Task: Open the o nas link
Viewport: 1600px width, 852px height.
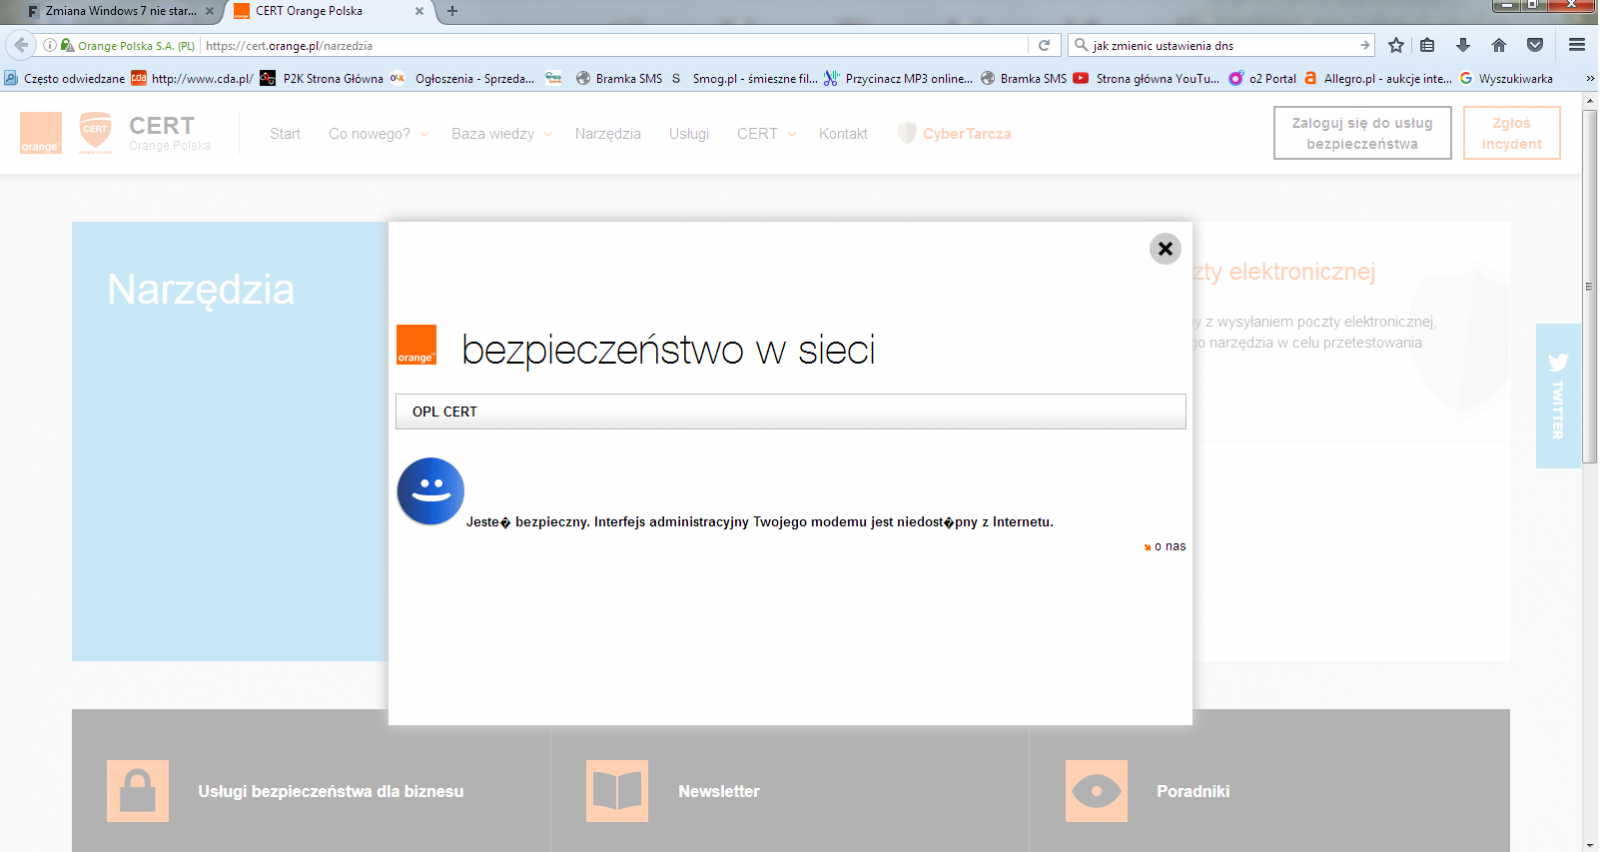Action: [1166, 546]
